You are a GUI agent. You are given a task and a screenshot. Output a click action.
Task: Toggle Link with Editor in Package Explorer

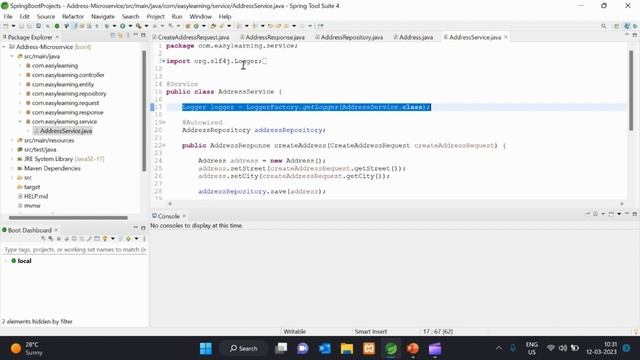pos(120,36)
